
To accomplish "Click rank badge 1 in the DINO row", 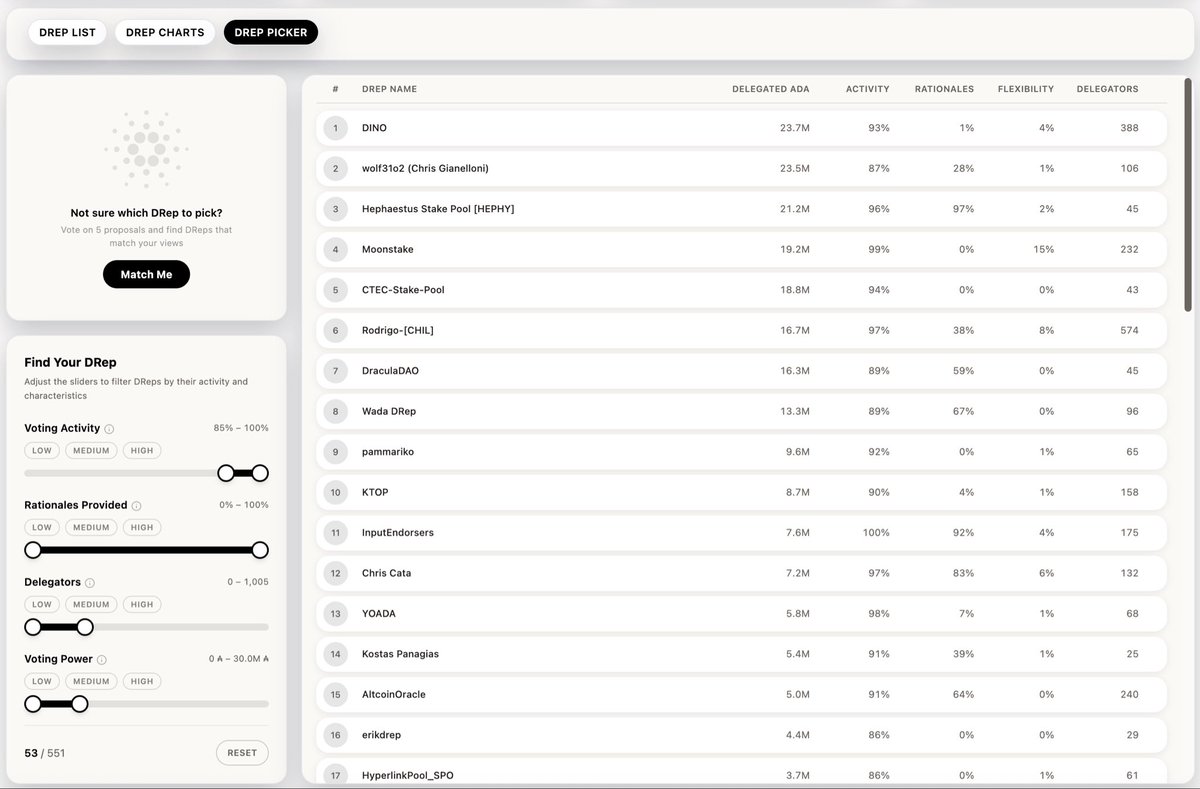I will pos(335,128).
